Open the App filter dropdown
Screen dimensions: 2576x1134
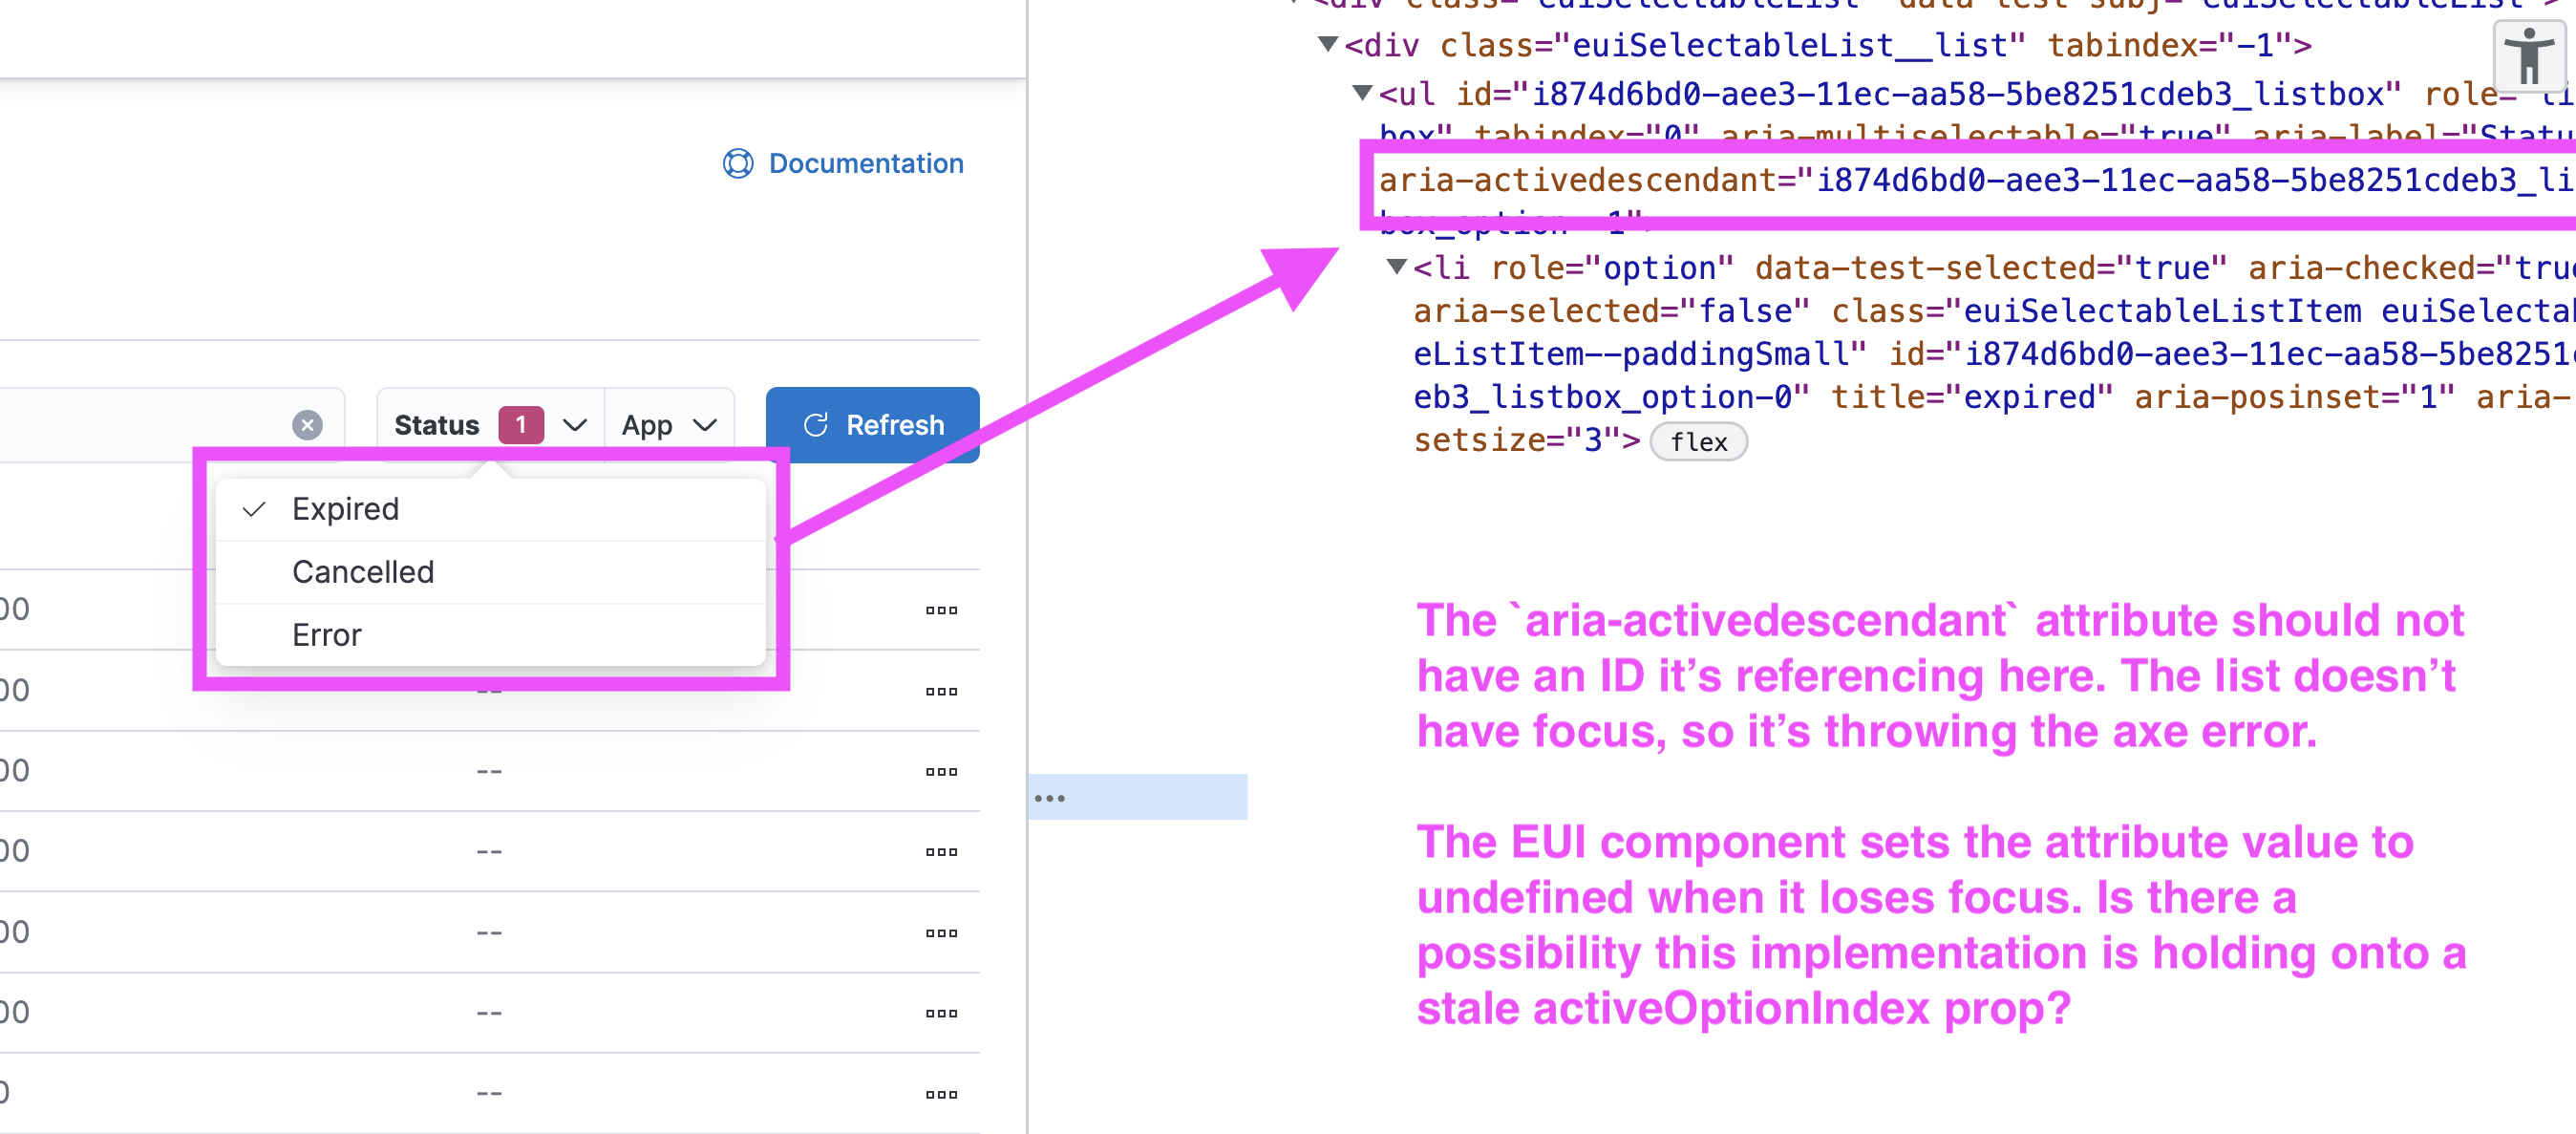668,424
